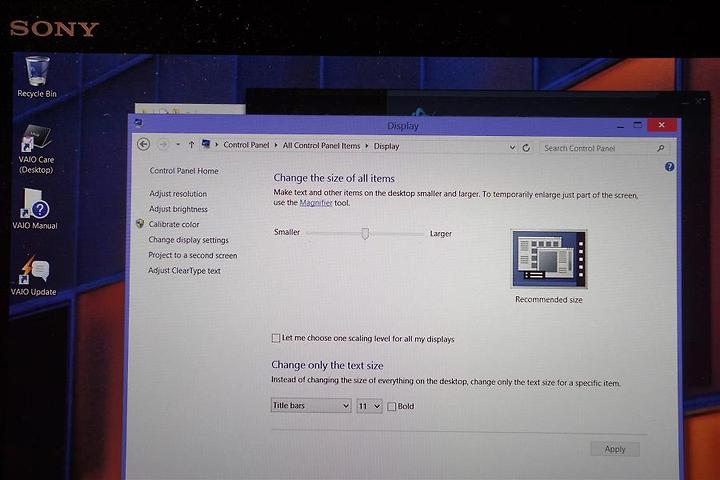Click the Refresh icon in address bar

(x=526, y=148)
